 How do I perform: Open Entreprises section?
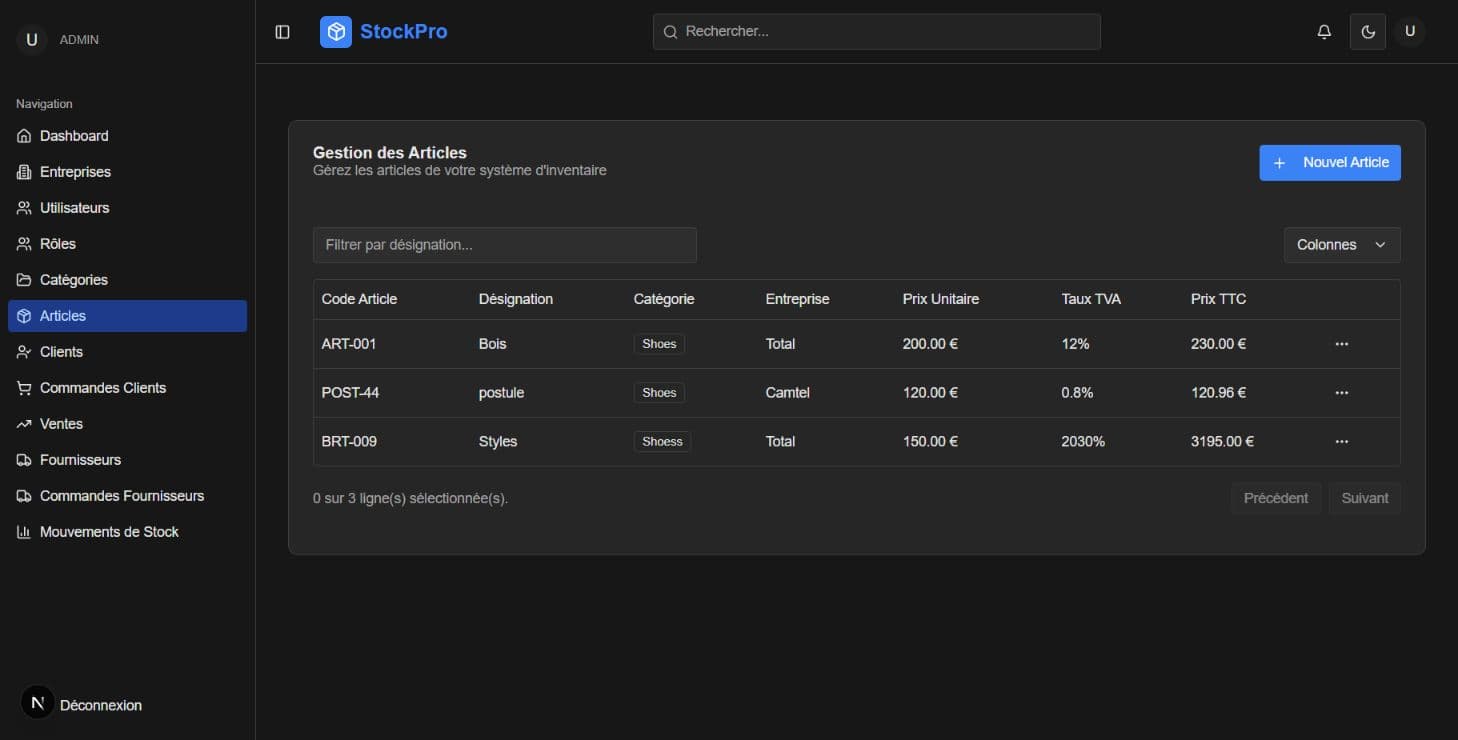click(x=127, y=172)
